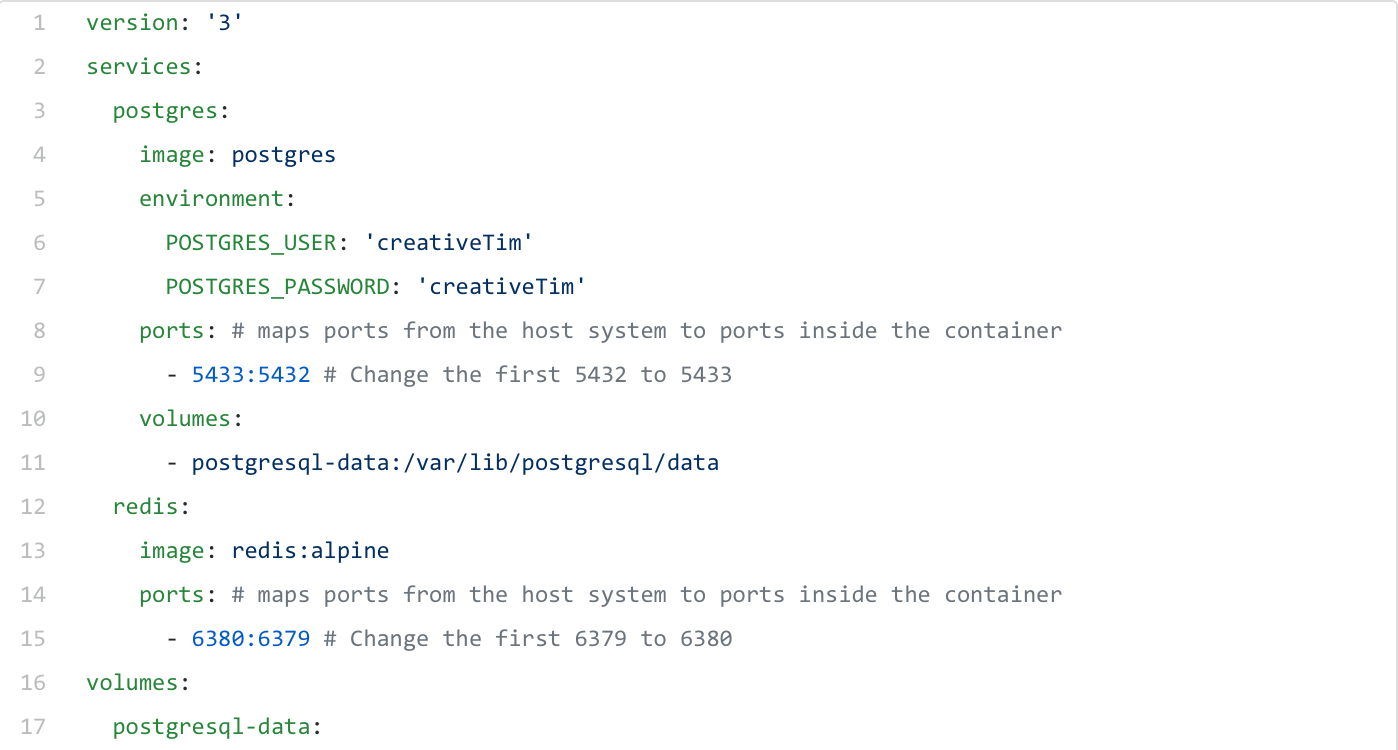Click the 'redis:alpine' image value
This screenshot has height=750, width=1398.
[x=310, y=550]
